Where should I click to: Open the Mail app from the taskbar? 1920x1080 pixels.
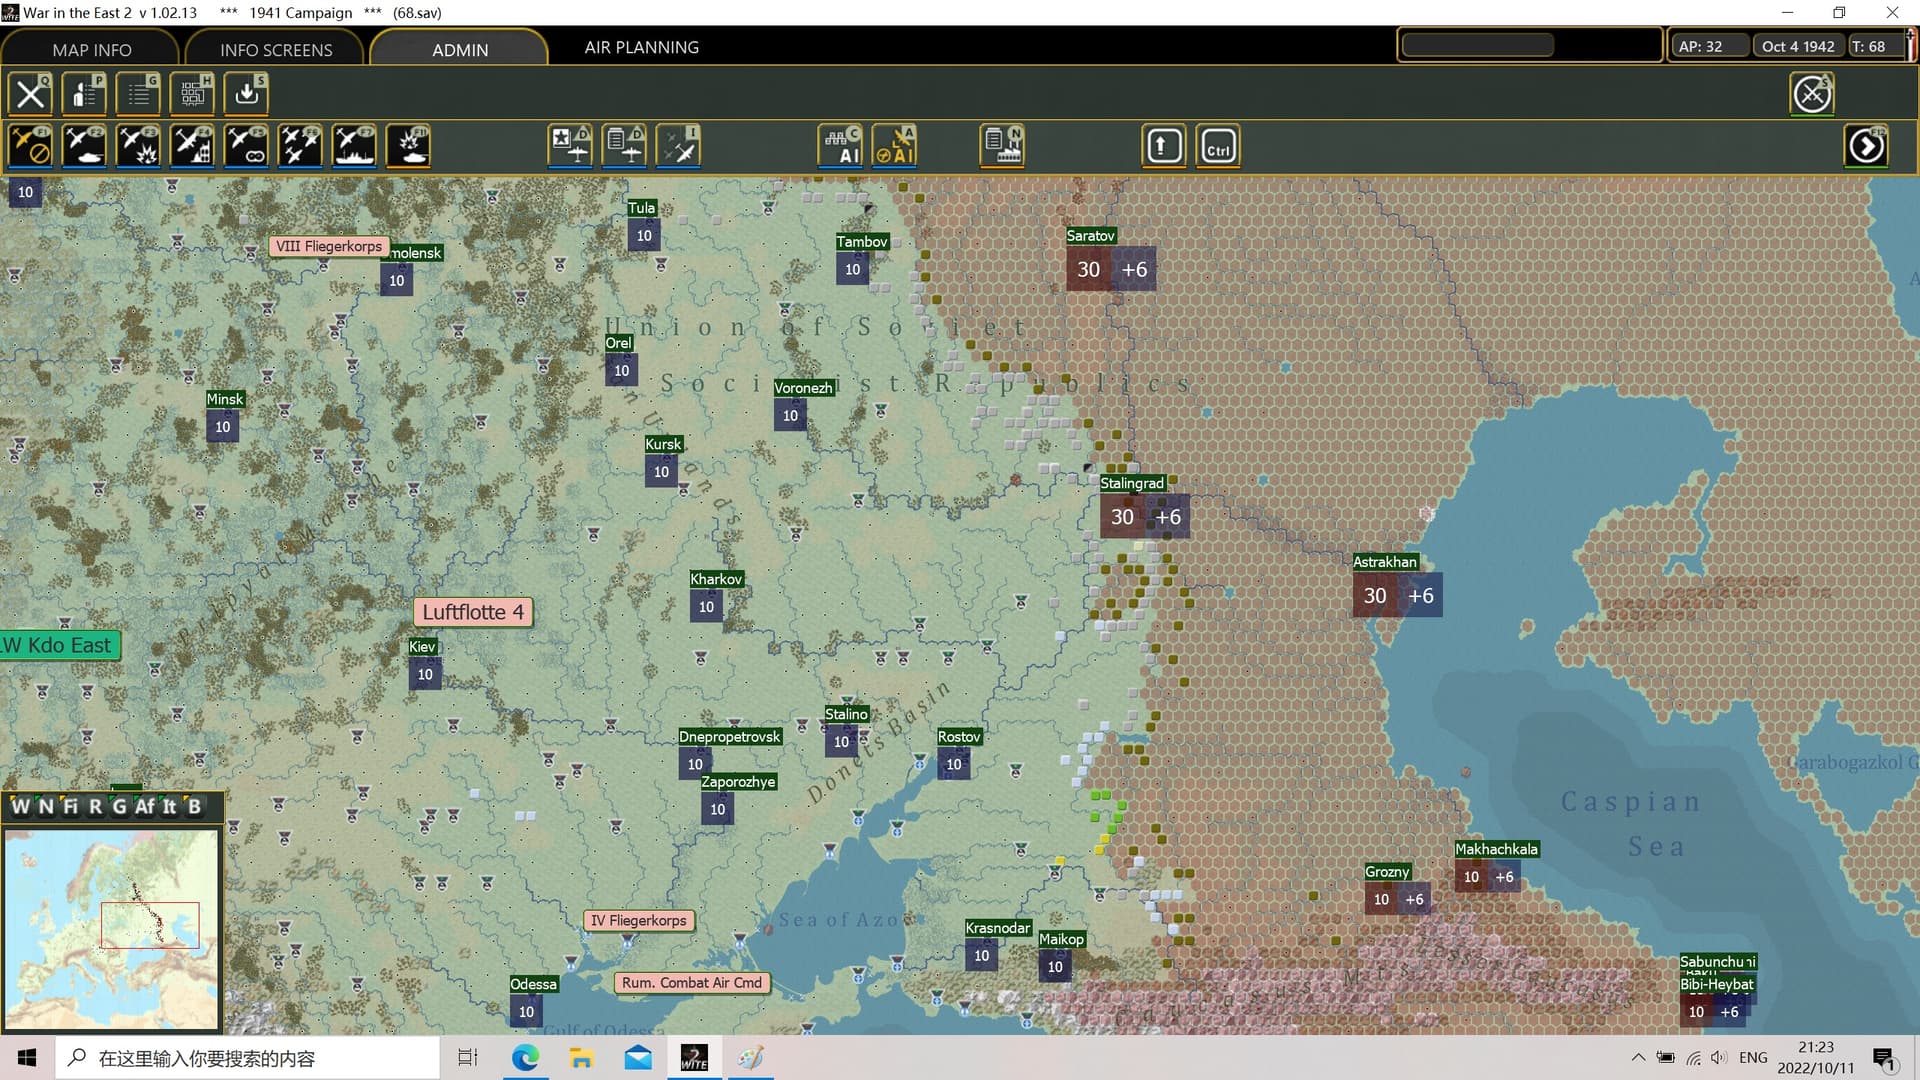[637, 1058]
